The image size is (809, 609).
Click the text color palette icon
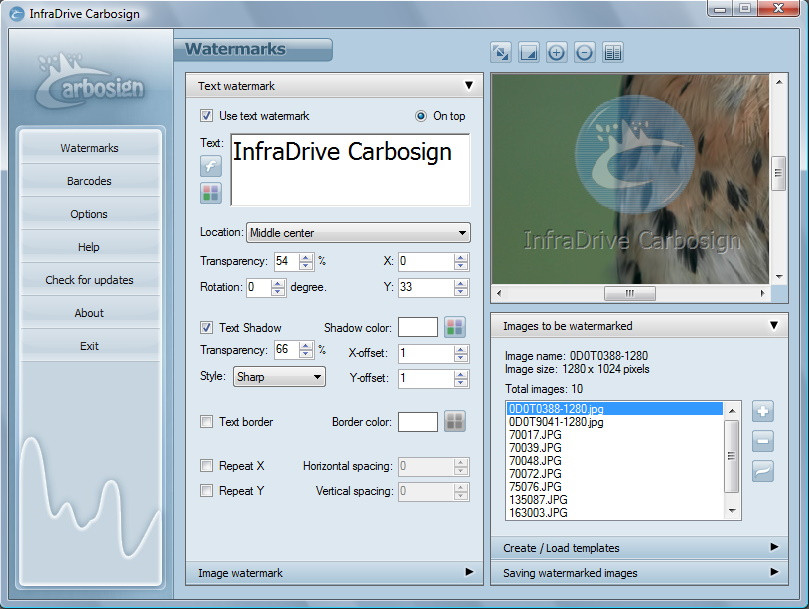click(x=210, y=193)
